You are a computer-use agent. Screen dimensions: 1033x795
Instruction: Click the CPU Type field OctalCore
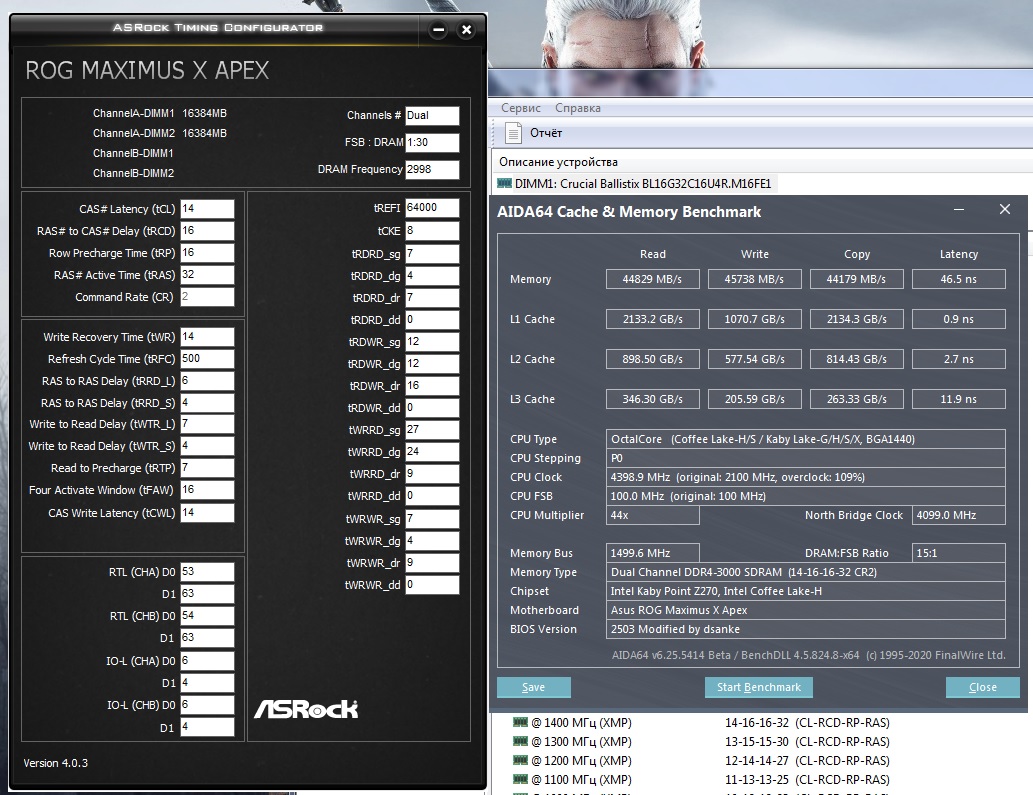pyautogui.click(x=806, y=439)
